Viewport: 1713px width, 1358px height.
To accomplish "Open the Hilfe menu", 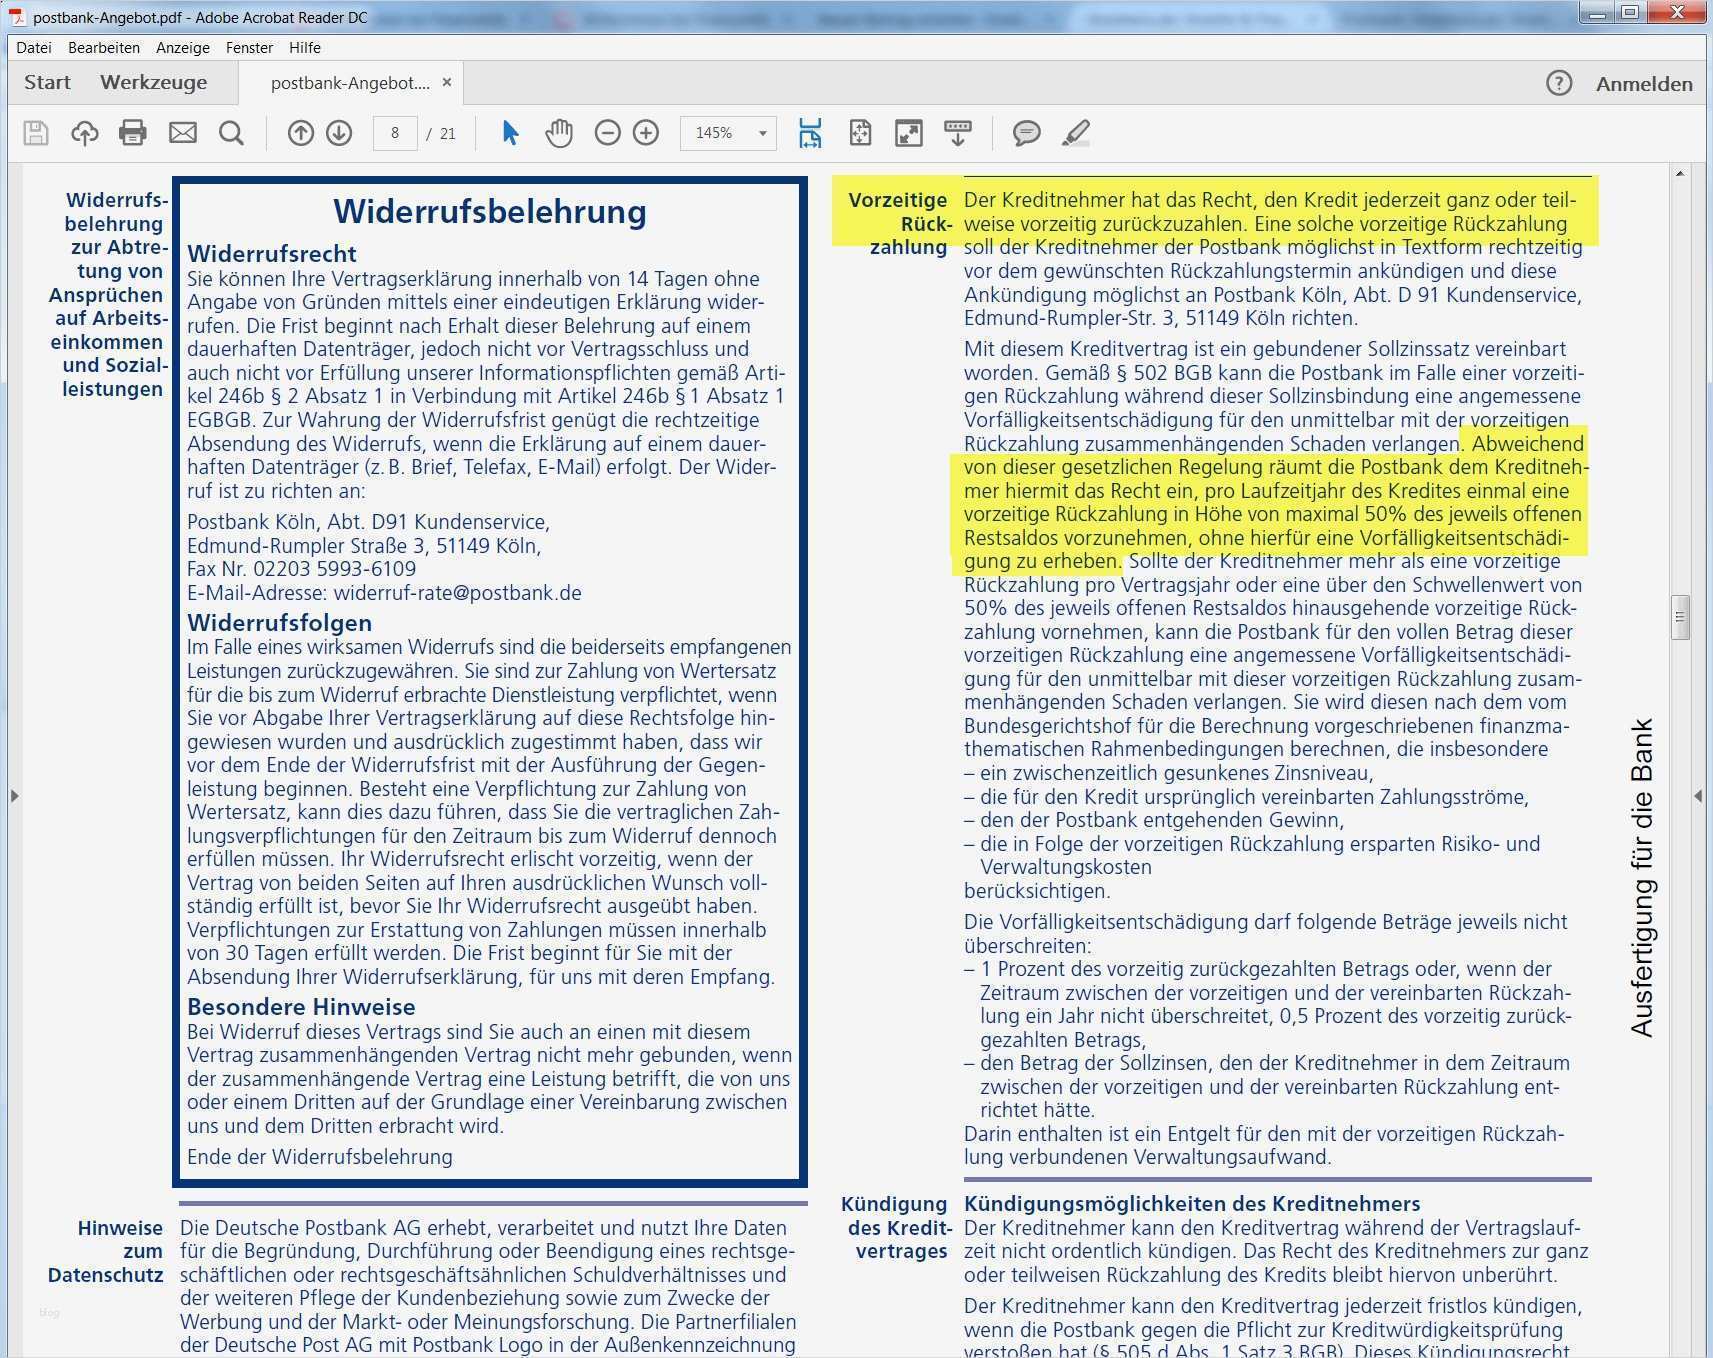I will 305,47.
